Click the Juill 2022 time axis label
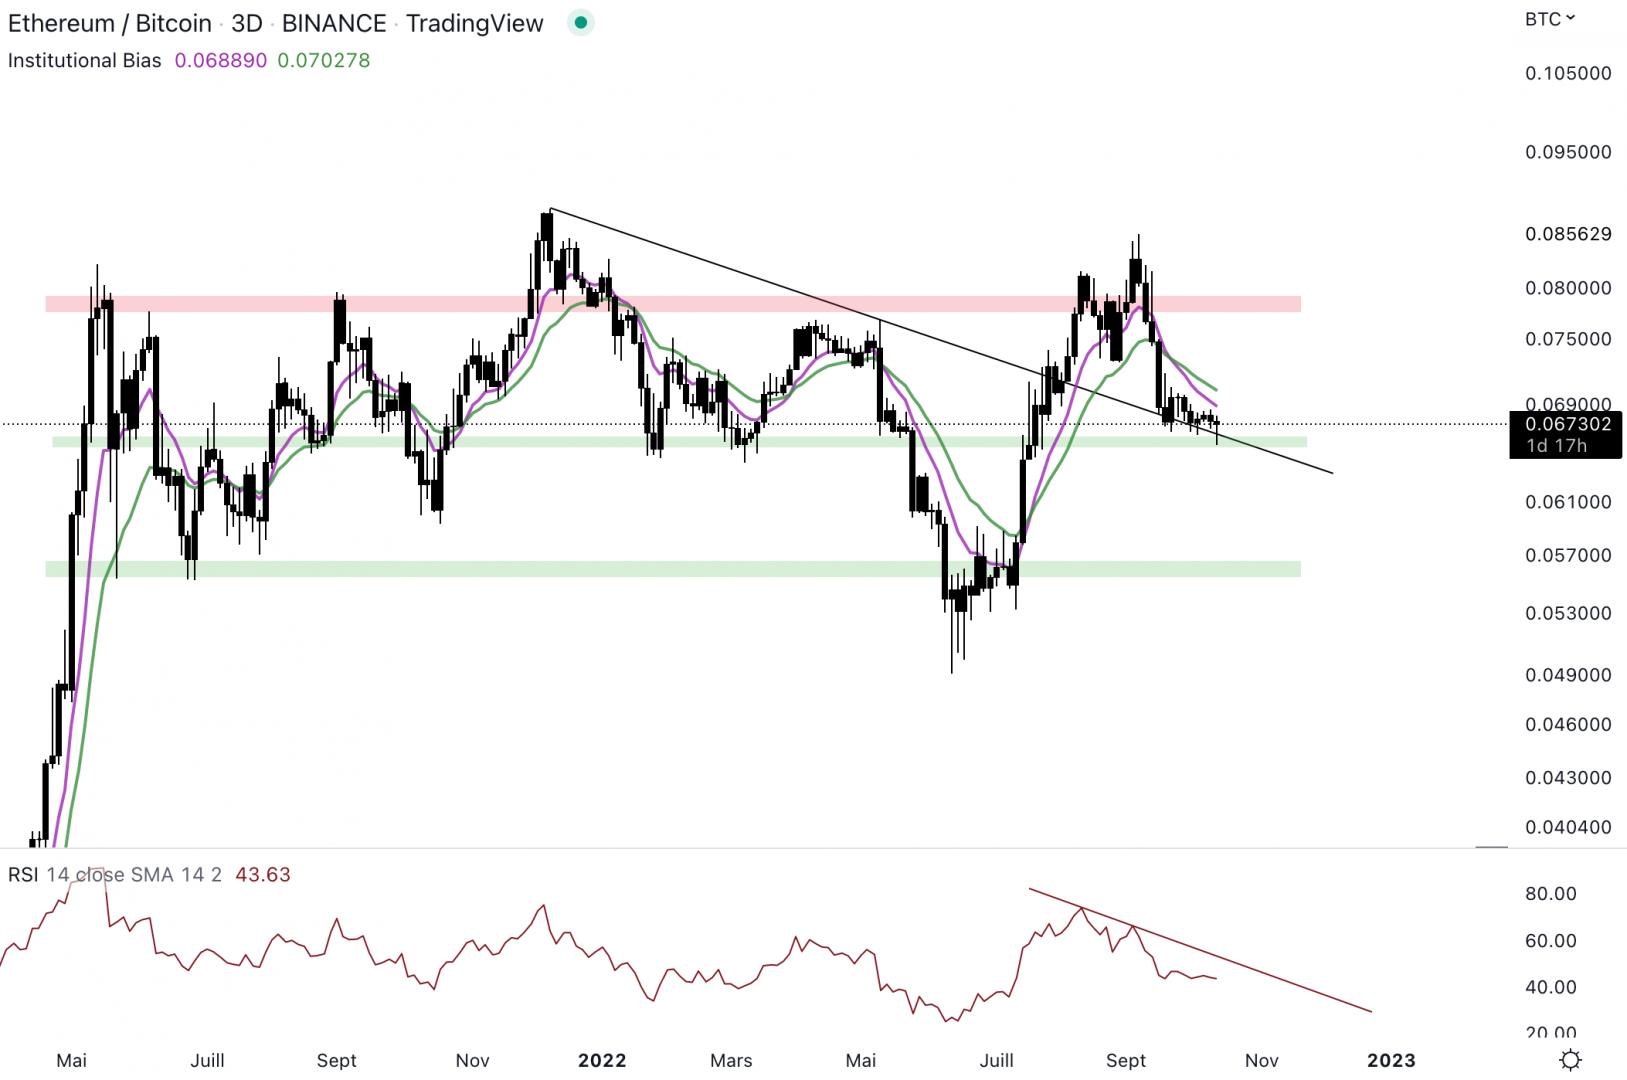 [x=996, y=1060]
